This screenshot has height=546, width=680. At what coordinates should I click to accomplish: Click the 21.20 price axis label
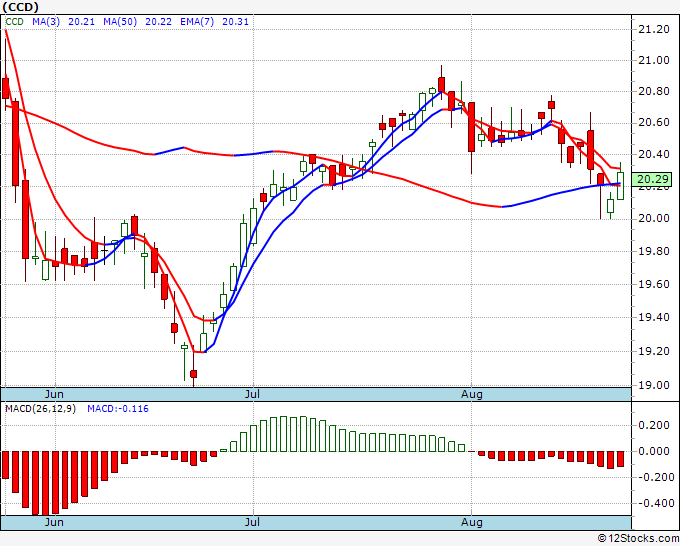tap(654, 29)
